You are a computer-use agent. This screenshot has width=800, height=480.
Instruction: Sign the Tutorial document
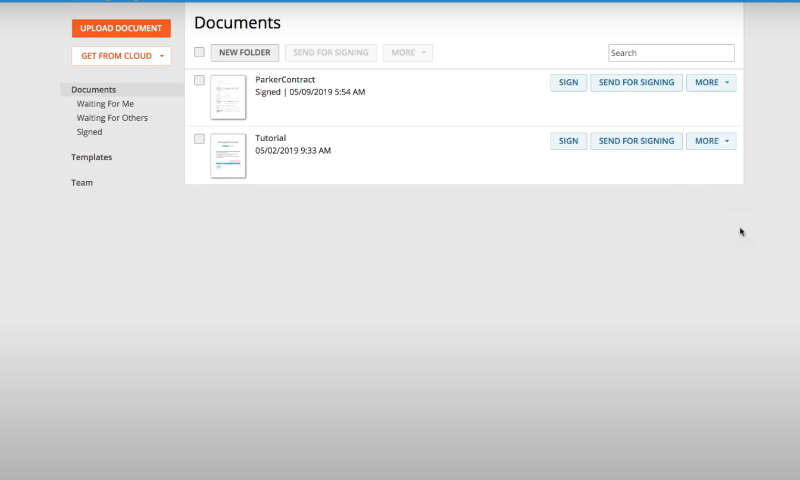pyautogui.click(x=568, y=141)
